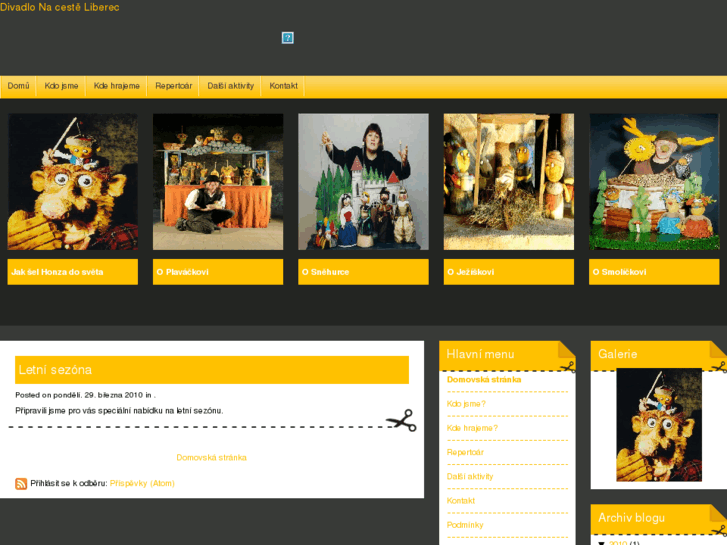Select Domovská stránka in Hlavní menu
This screenshot has width=727, height=545.
coord(484,379)
